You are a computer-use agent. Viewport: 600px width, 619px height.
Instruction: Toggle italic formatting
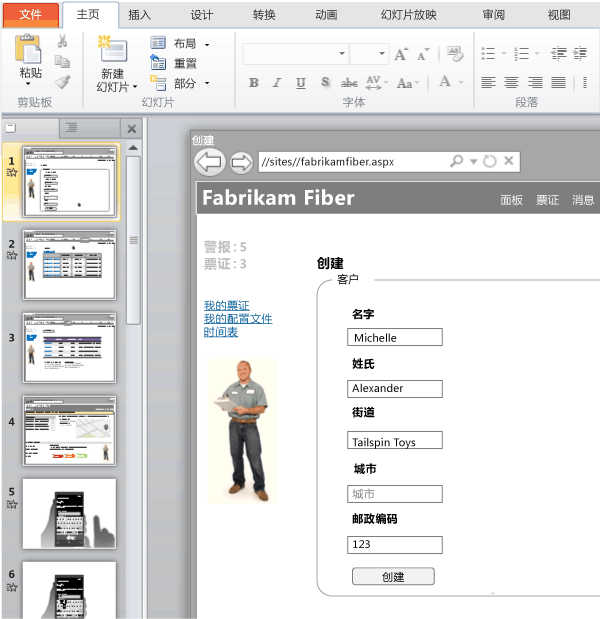coord(277,83)
